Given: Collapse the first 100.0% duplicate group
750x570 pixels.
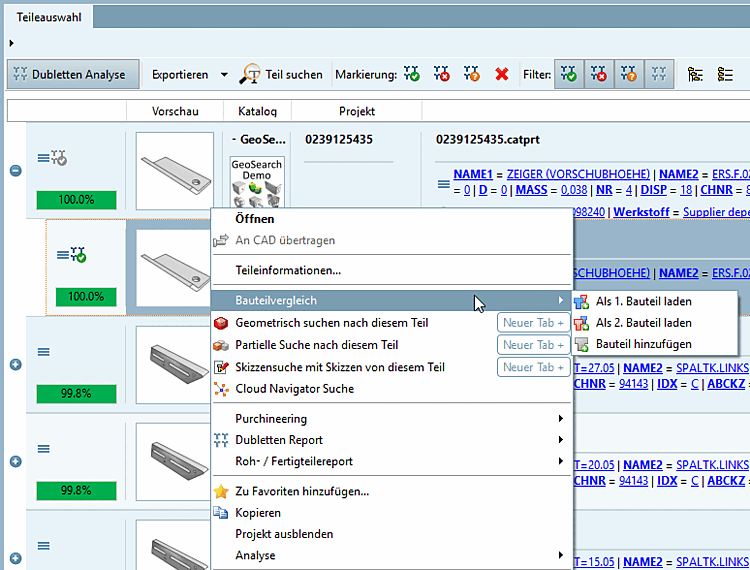Looking at the screenshot, I should point(15,171).
